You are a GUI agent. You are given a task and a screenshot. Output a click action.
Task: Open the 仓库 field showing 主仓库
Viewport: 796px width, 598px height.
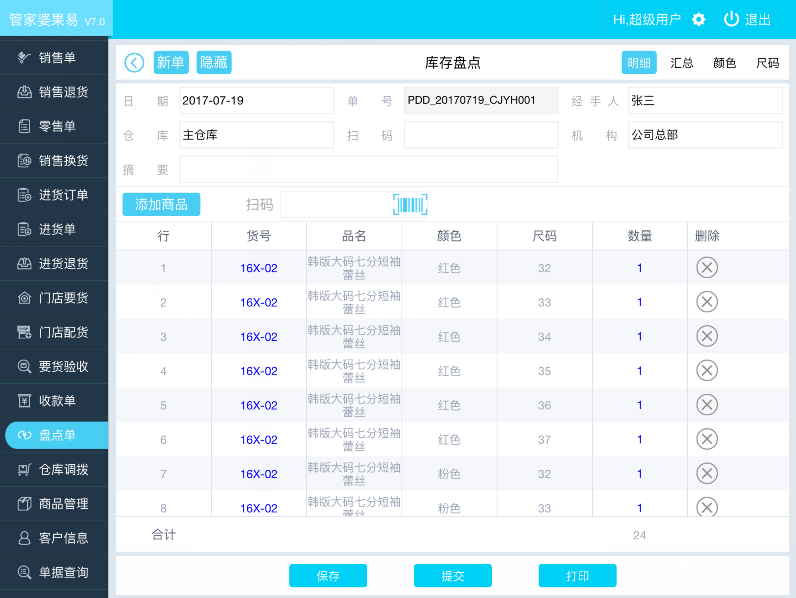tap(256, 135)
